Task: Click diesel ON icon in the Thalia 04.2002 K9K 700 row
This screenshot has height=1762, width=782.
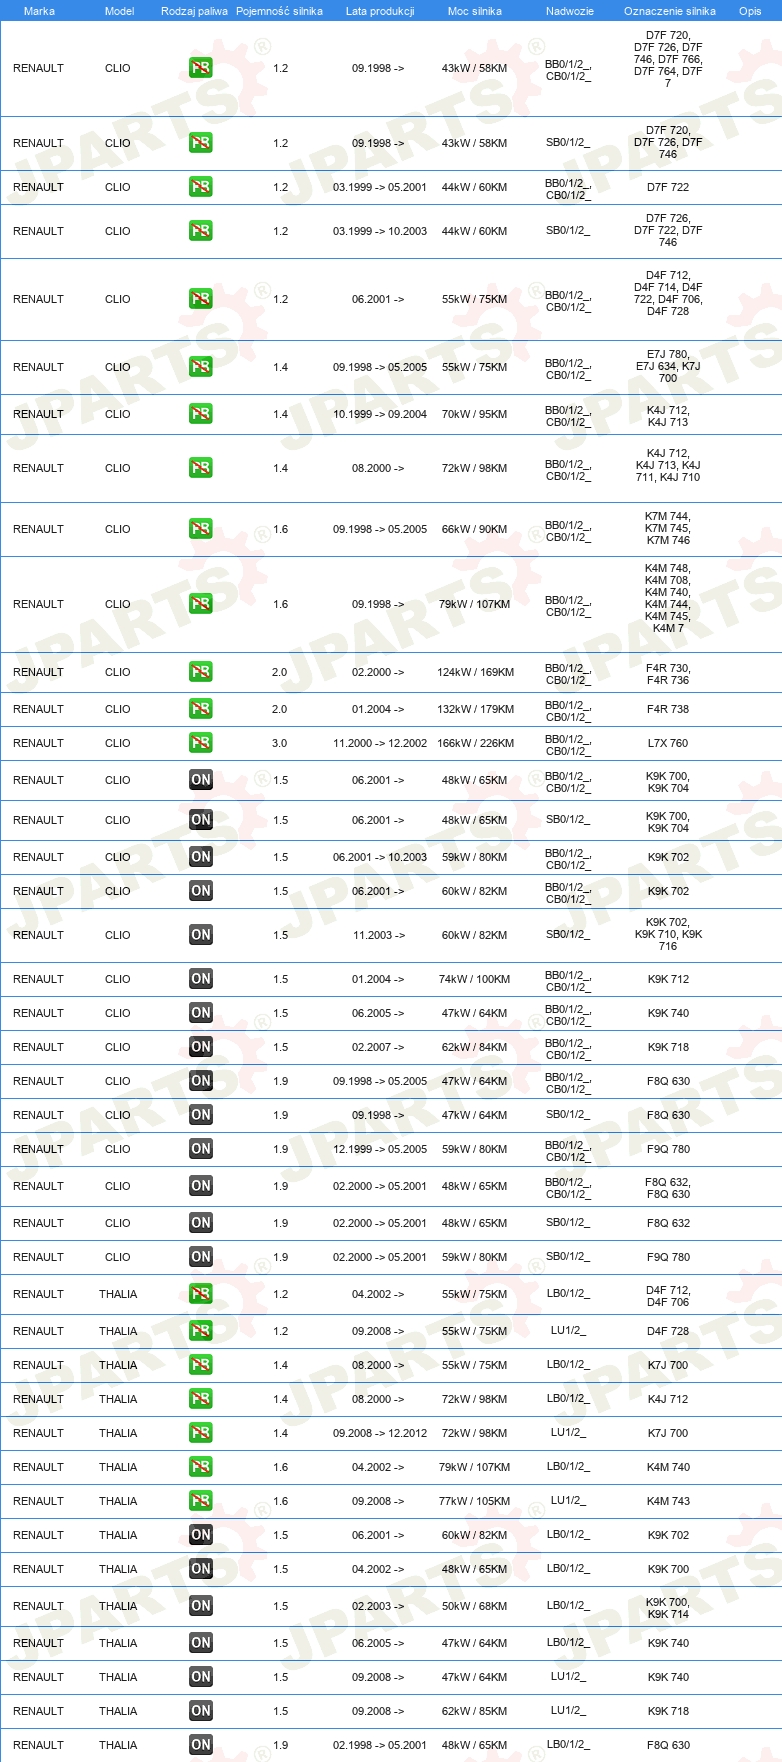Action: point(201,1569)
